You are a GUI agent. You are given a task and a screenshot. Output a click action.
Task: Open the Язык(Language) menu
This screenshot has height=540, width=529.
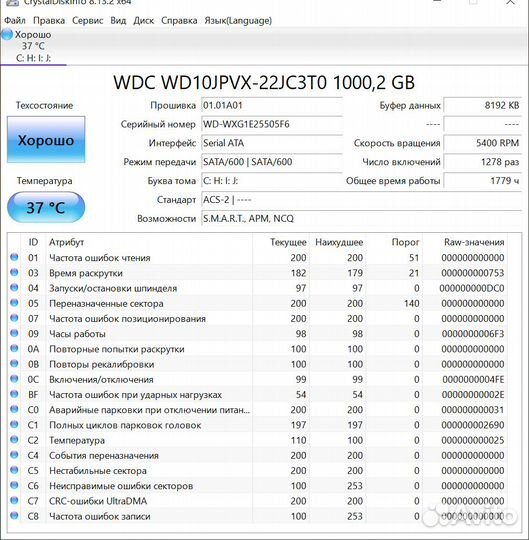(238, 21)
